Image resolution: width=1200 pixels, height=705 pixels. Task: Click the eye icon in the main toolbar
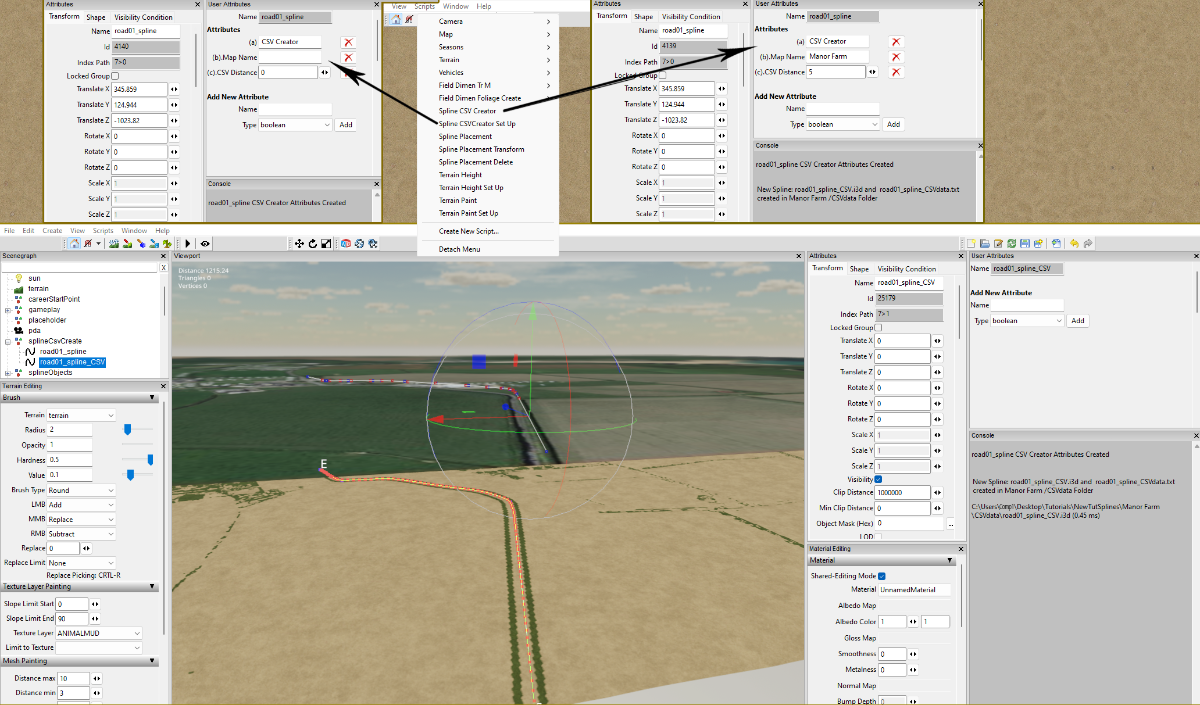point(205,243)
